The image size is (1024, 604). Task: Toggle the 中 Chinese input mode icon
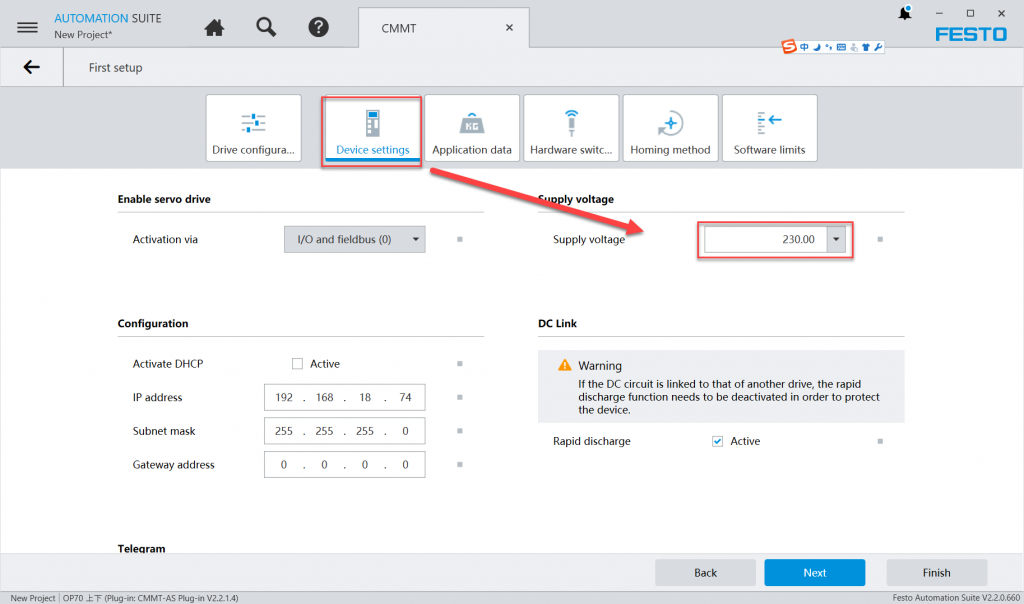tap(804, 47)
